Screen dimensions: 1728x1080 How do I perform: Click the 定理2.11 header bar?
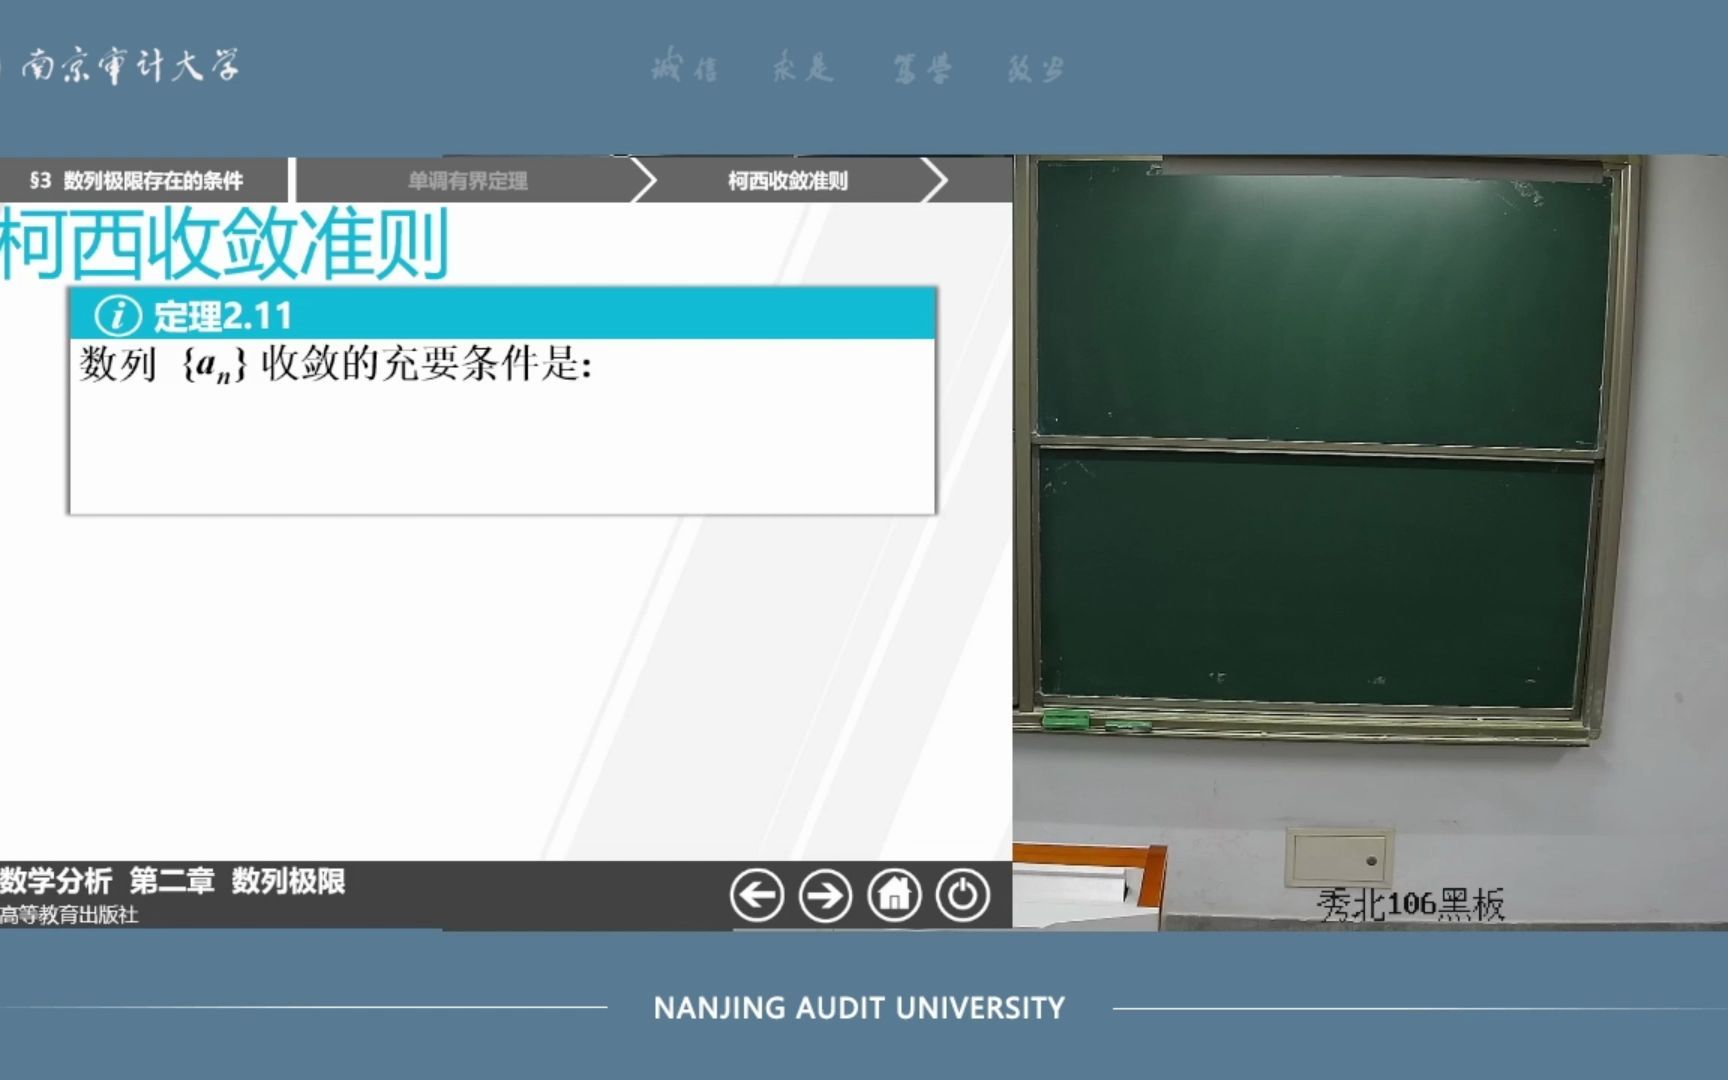click(x=503, y=315)
